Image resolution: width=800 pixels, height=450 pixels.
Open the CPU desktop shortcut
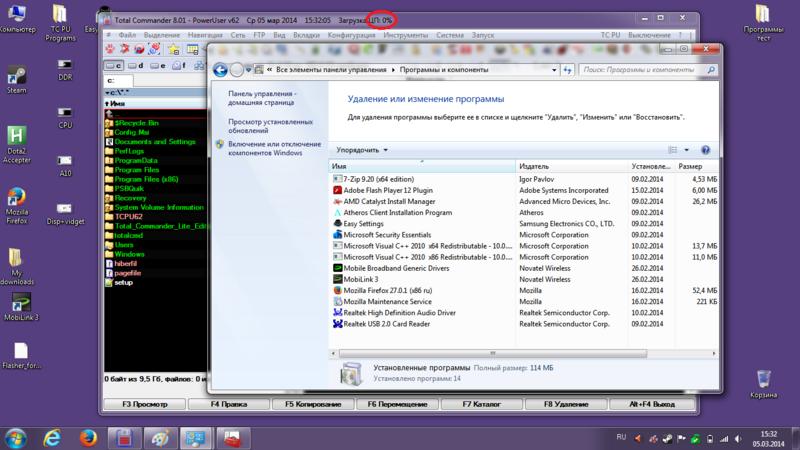pyautogui.click(x=65, y=118)
